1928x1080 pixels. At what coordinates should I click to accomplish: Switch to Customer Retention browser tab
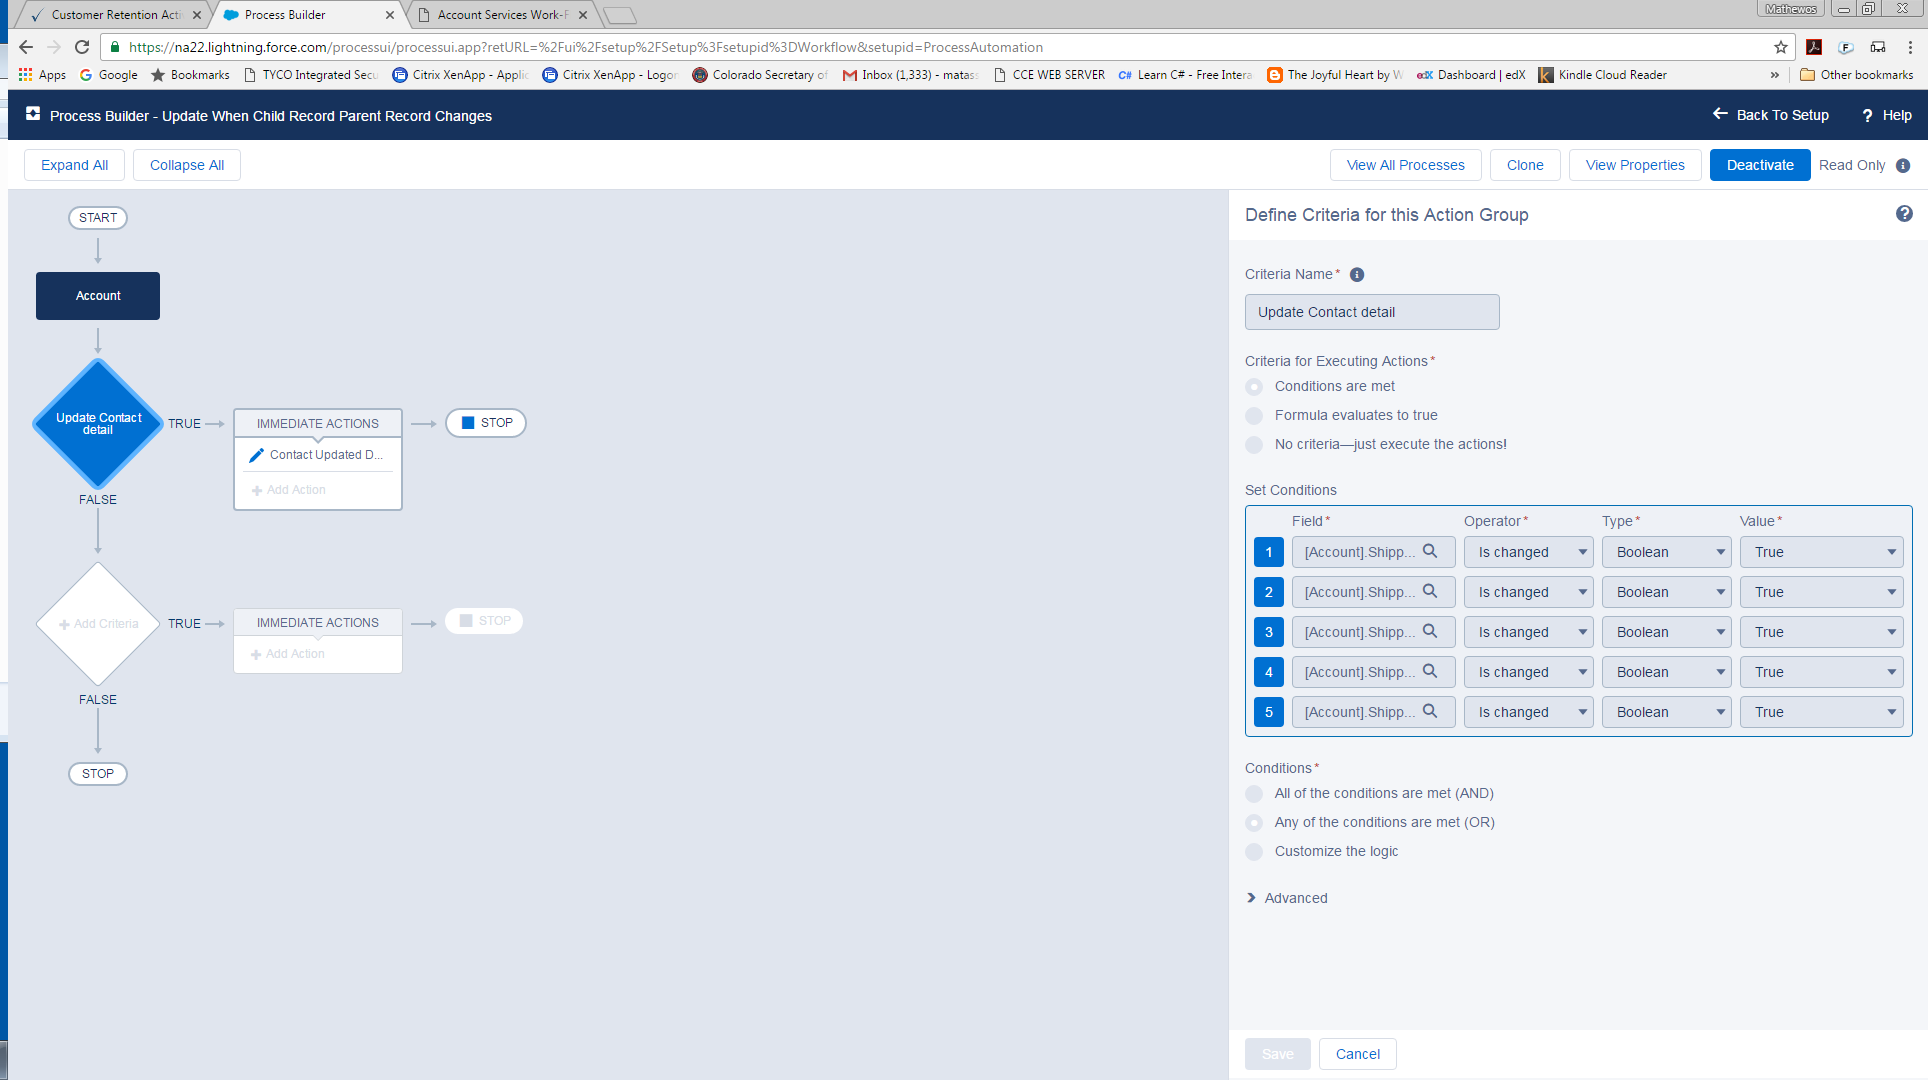pyautogui.click(x=115, y=15)
